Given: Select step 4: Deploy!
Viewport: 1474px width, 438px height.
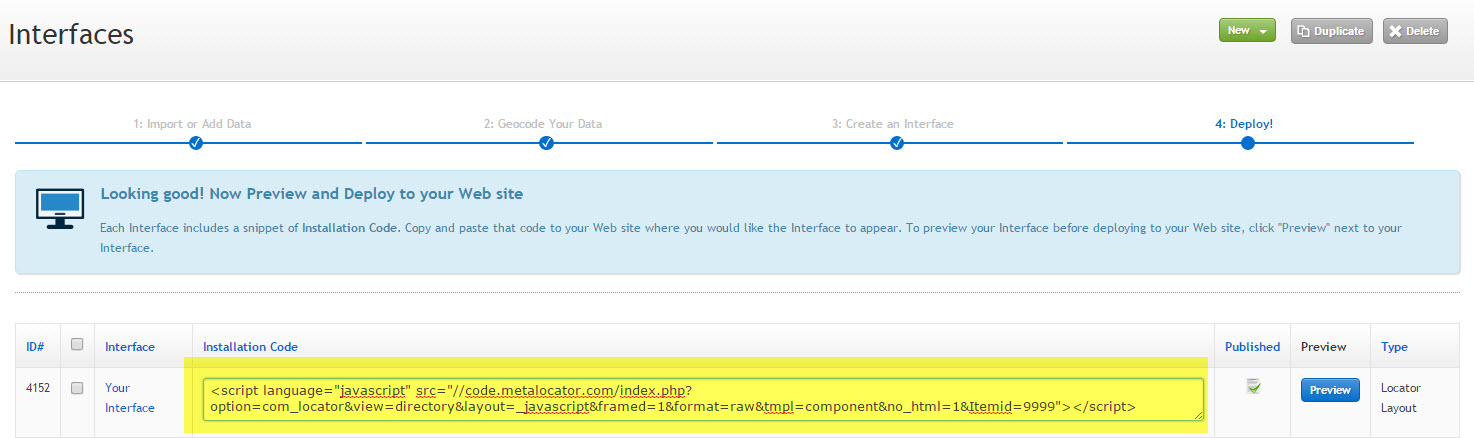Looking at the screenshot, I should tap(1244, 124).
